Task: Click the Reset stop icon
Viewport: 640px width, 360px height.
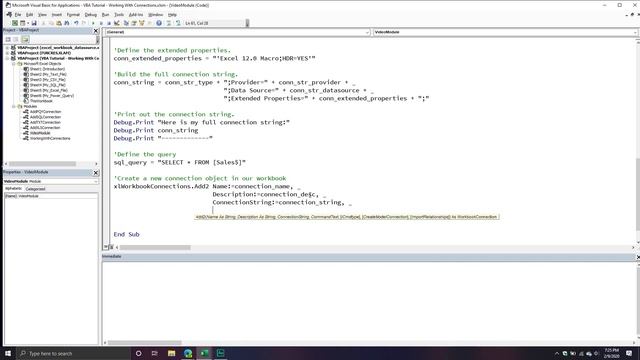Action: [109, 23]
